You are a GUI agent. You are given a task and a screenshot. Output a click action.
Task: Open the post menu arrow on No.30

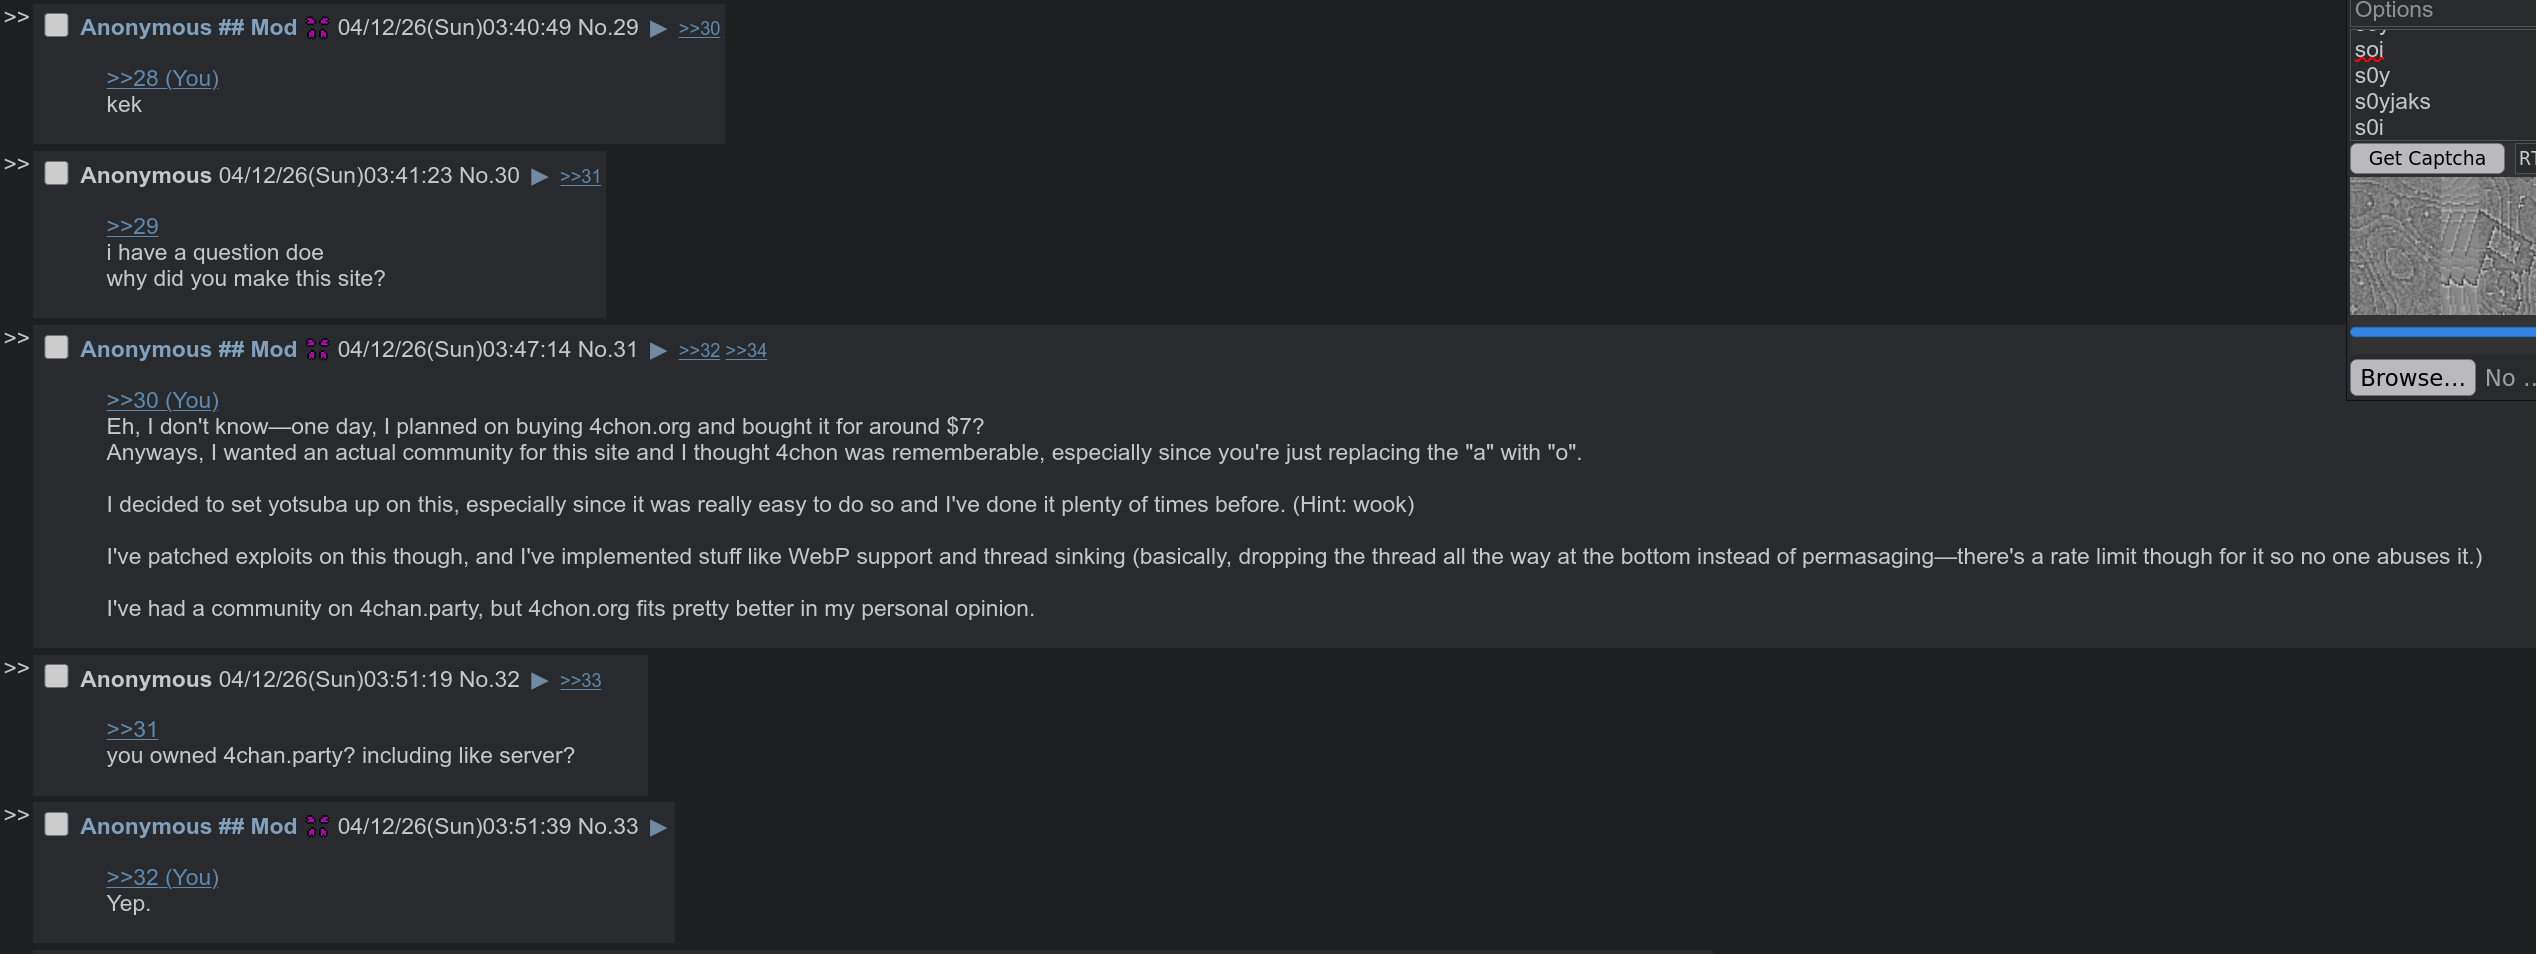[540, 177]
